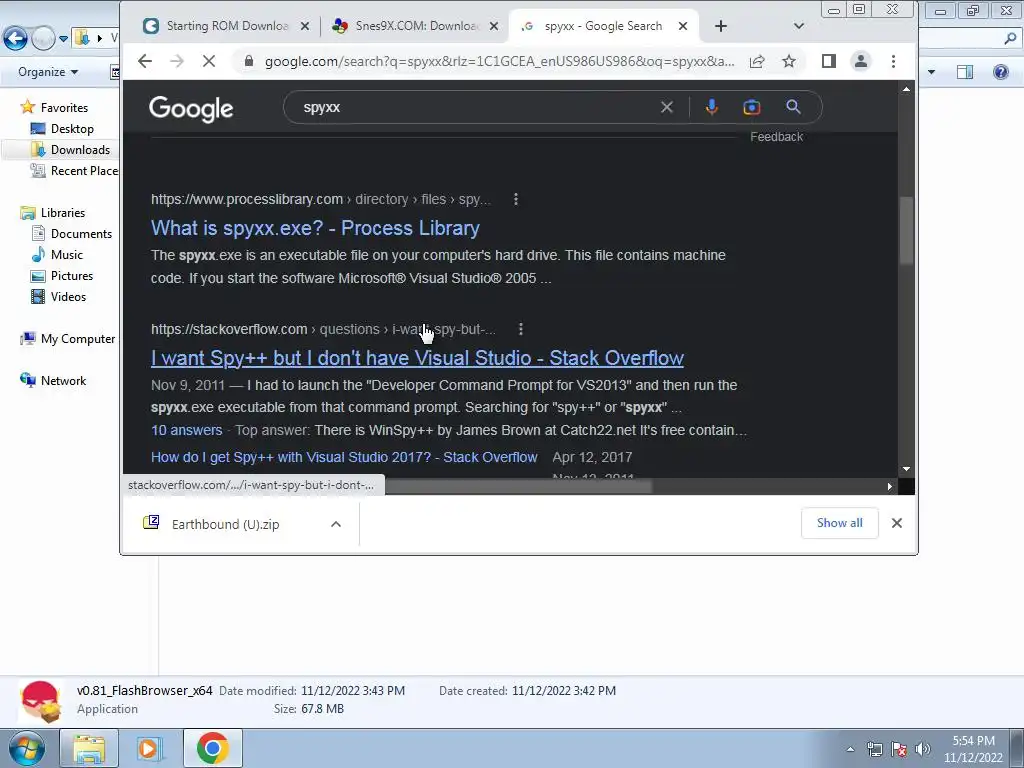Open the options for the Stack Overflow result
The width and height of the screenshot is (1024, 768).
pos(520,329)
